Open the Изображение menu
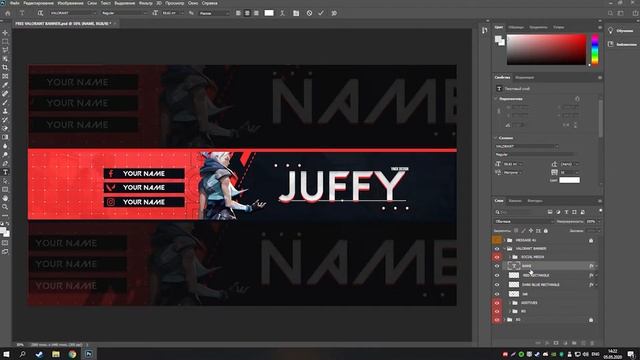This screenshot has width=640, height=360. click(x=70, y=3)
